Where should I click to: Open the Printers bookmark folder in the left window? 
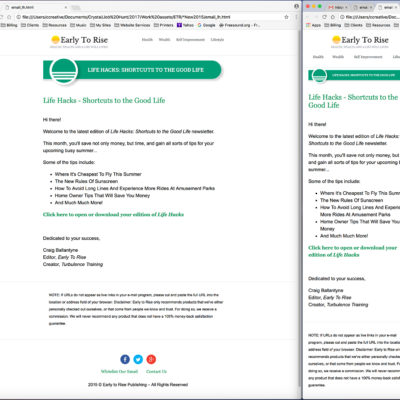pos(164,25)
